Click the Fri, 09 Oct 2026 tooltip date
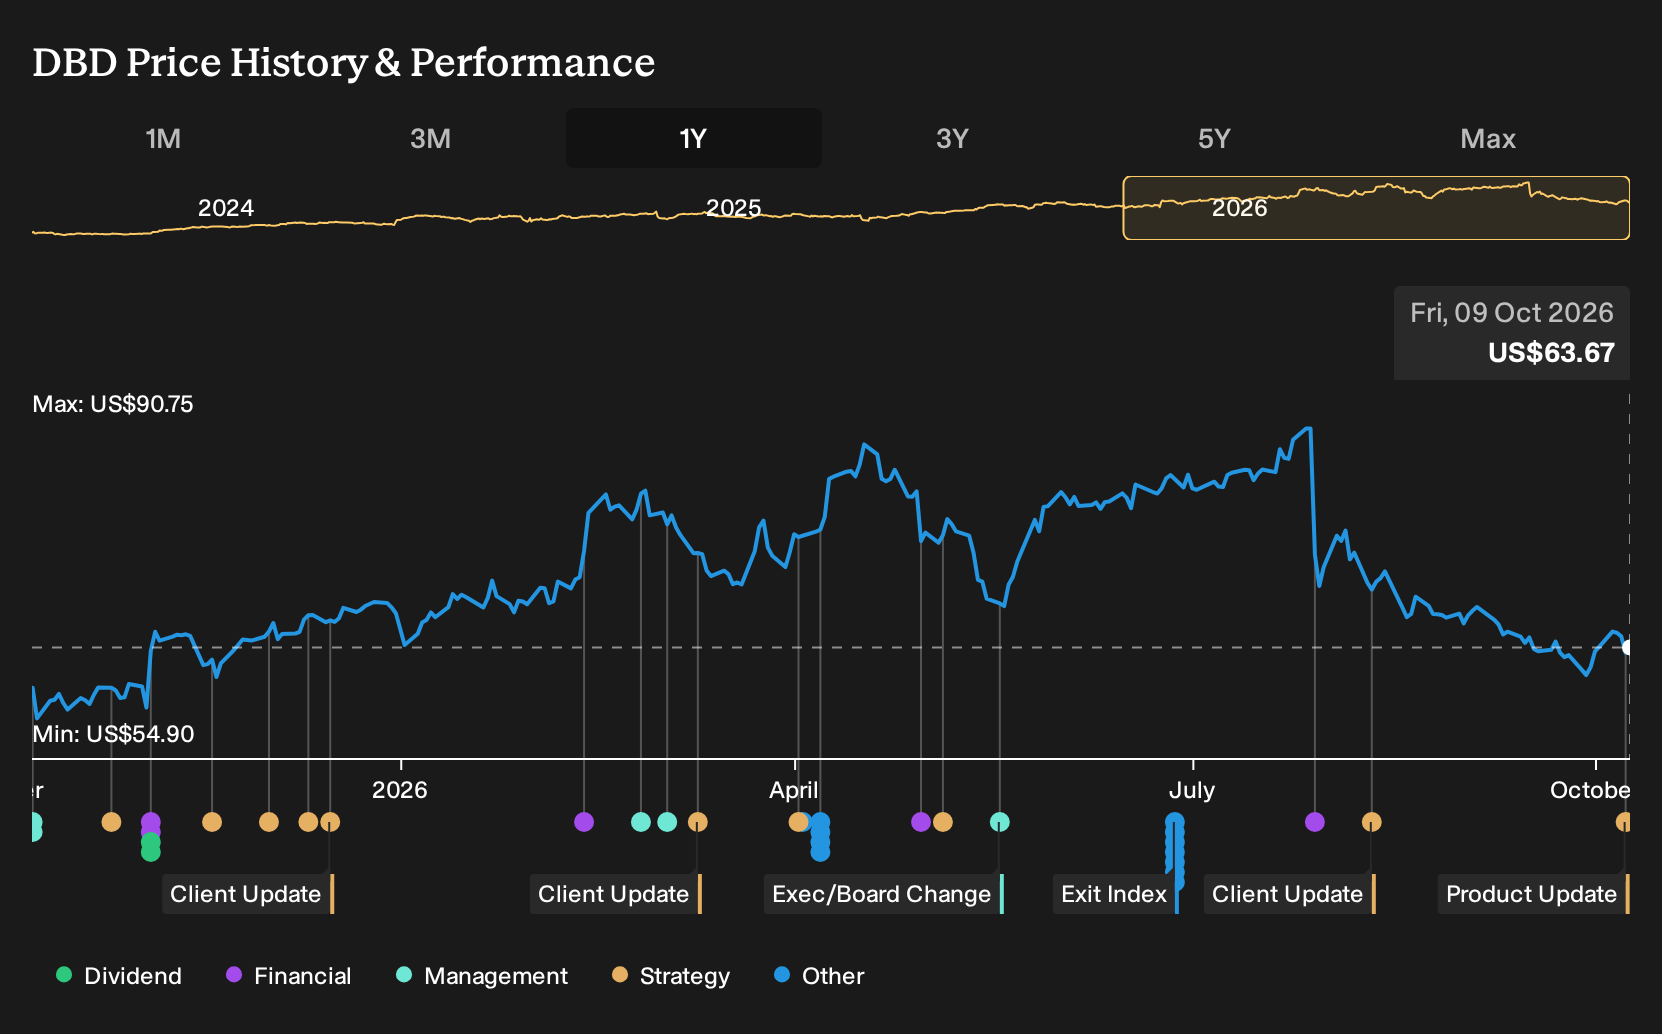 click(1512, 313)
